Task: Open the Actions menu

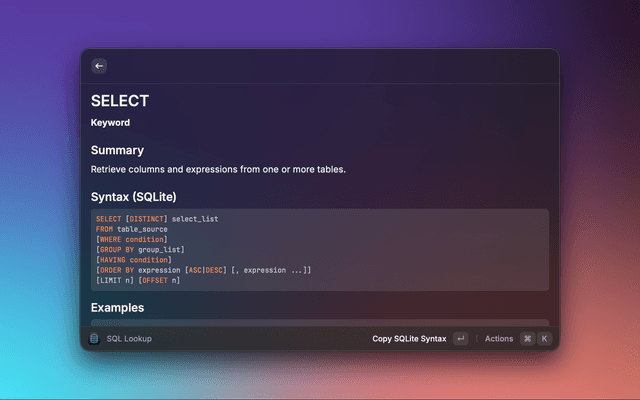Action: [498, 339]
